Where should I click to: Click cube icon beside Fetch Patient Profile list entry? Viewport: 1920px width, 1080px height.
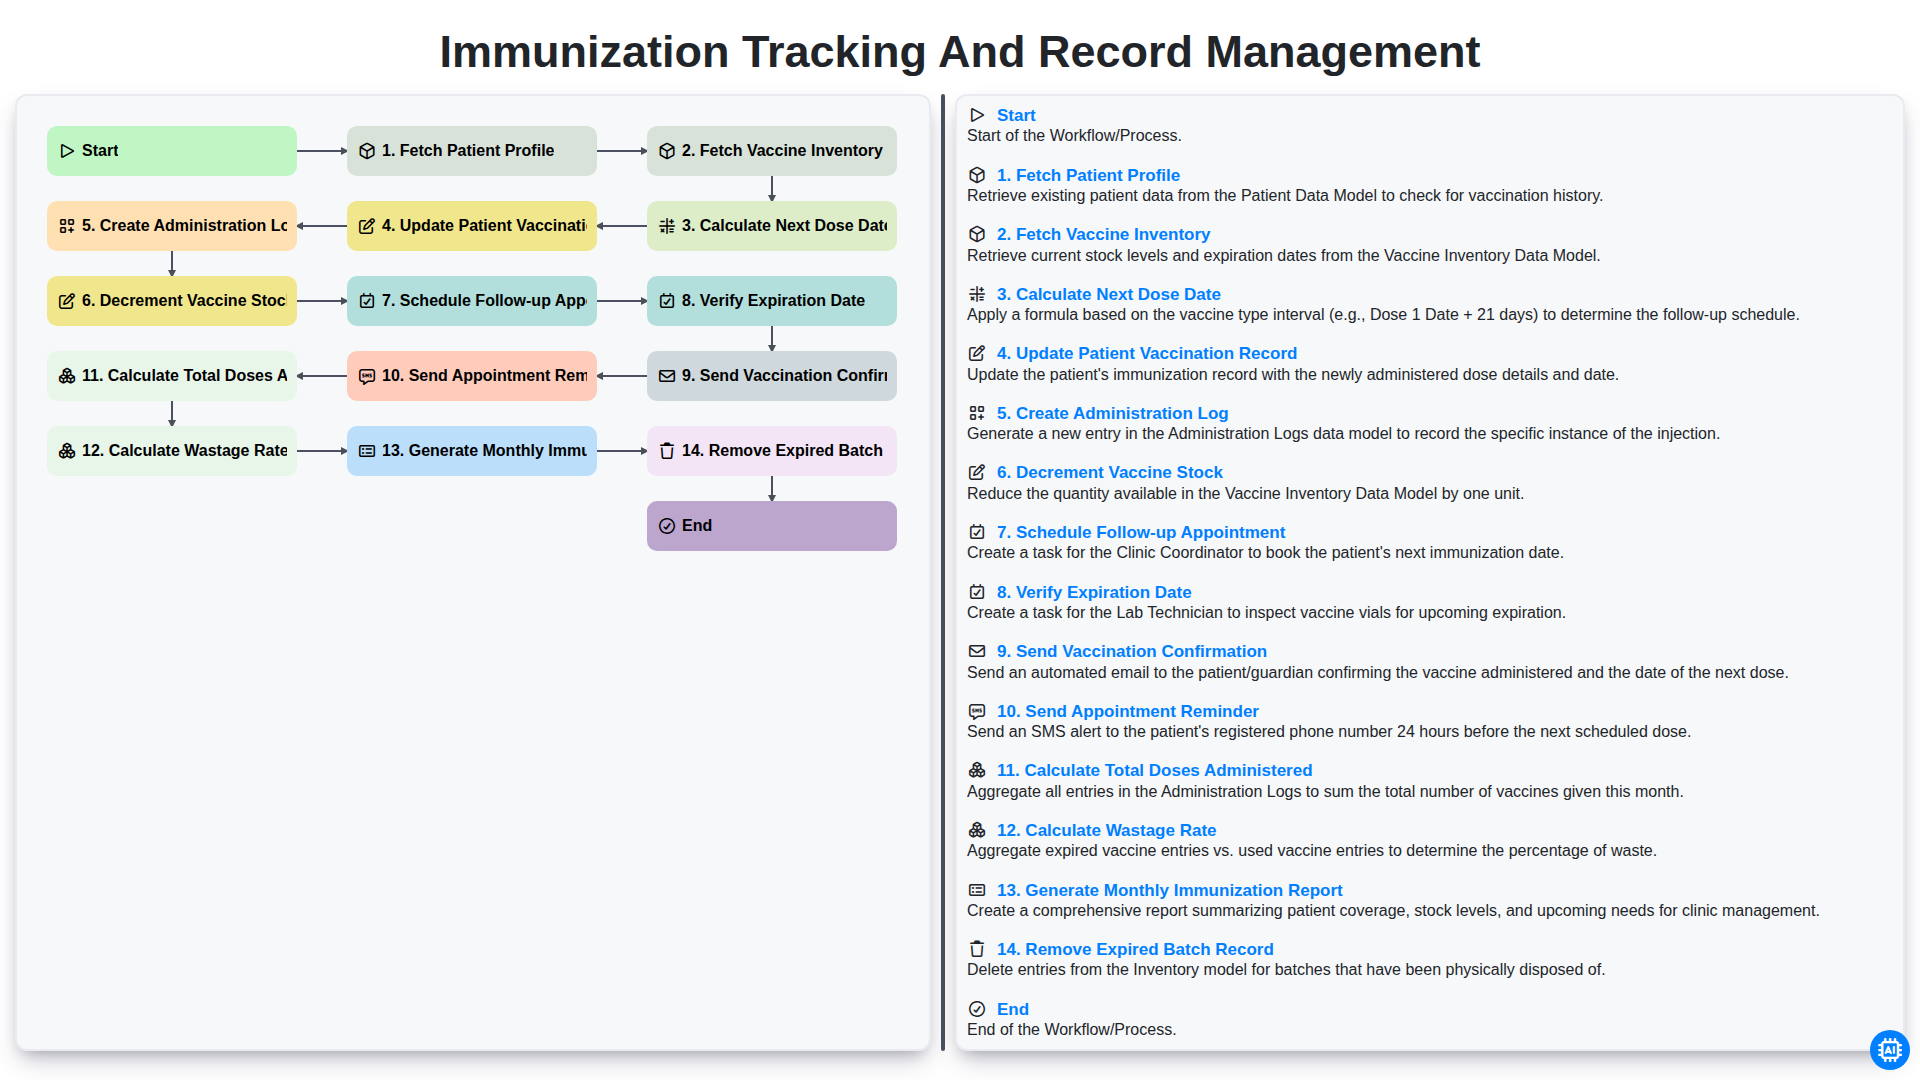(977, 175)
